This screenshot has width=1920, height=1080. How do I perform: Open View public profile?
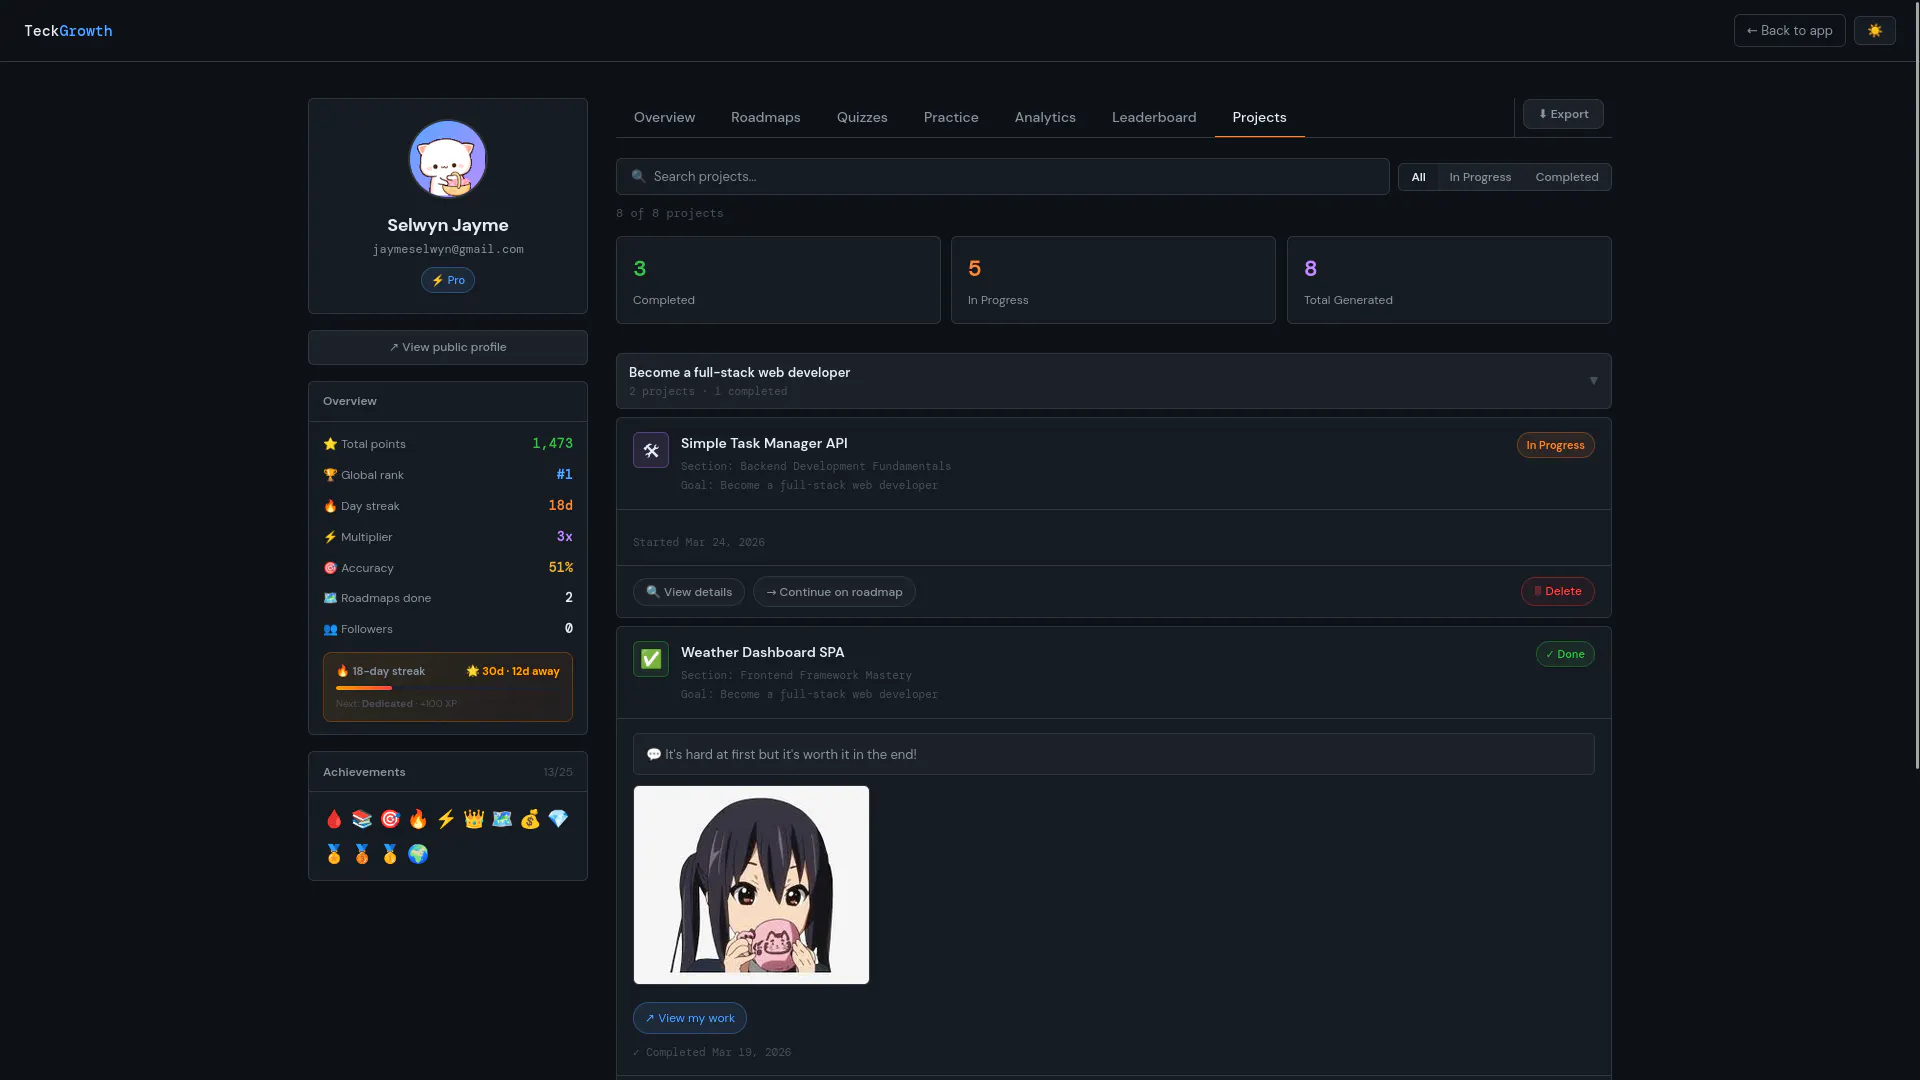[x=448, y=347]
